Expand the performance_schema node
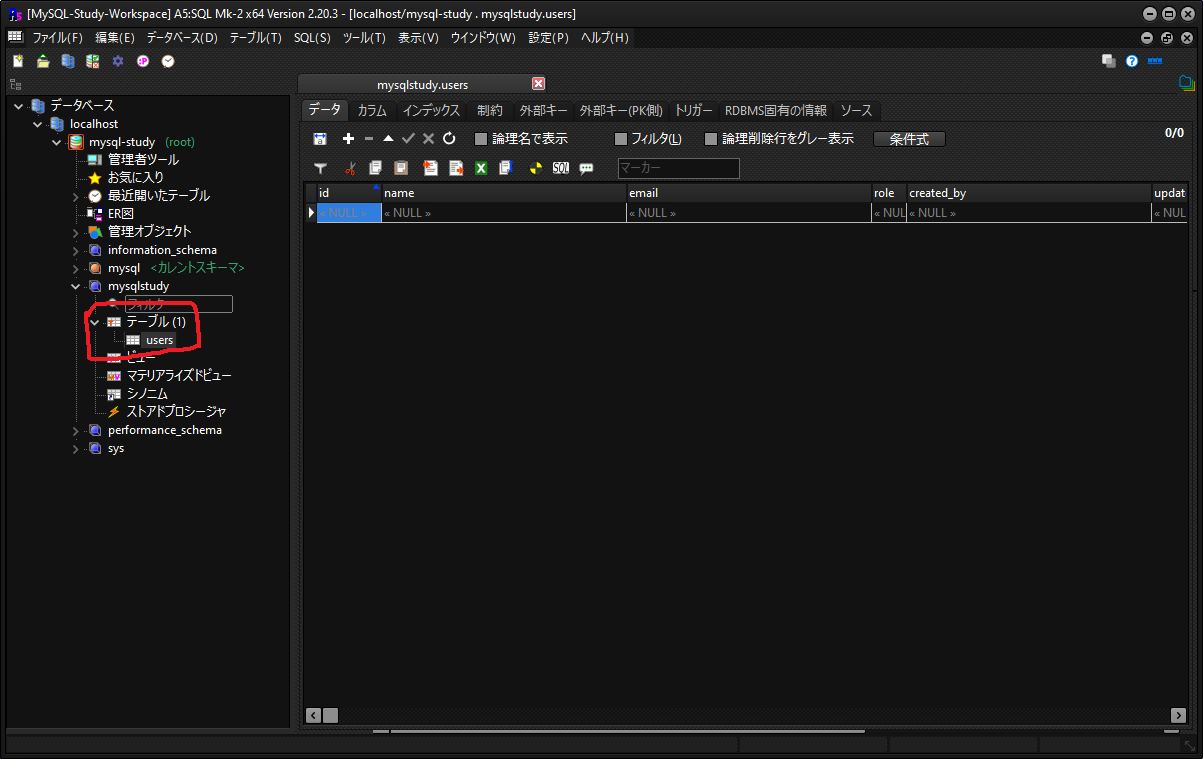This screenshot has width=1203, height=759. pos(75,429)
